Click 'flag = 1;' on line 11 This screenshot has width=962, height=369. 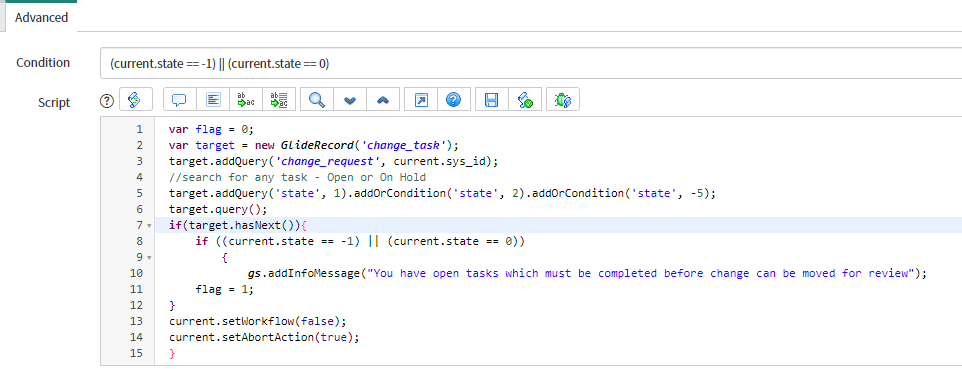(x=224, y=289)
